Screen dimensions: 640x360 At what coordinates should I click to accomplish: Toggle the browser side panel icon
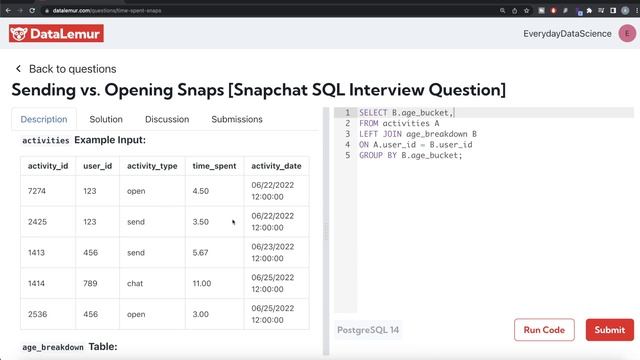(613, 11)
